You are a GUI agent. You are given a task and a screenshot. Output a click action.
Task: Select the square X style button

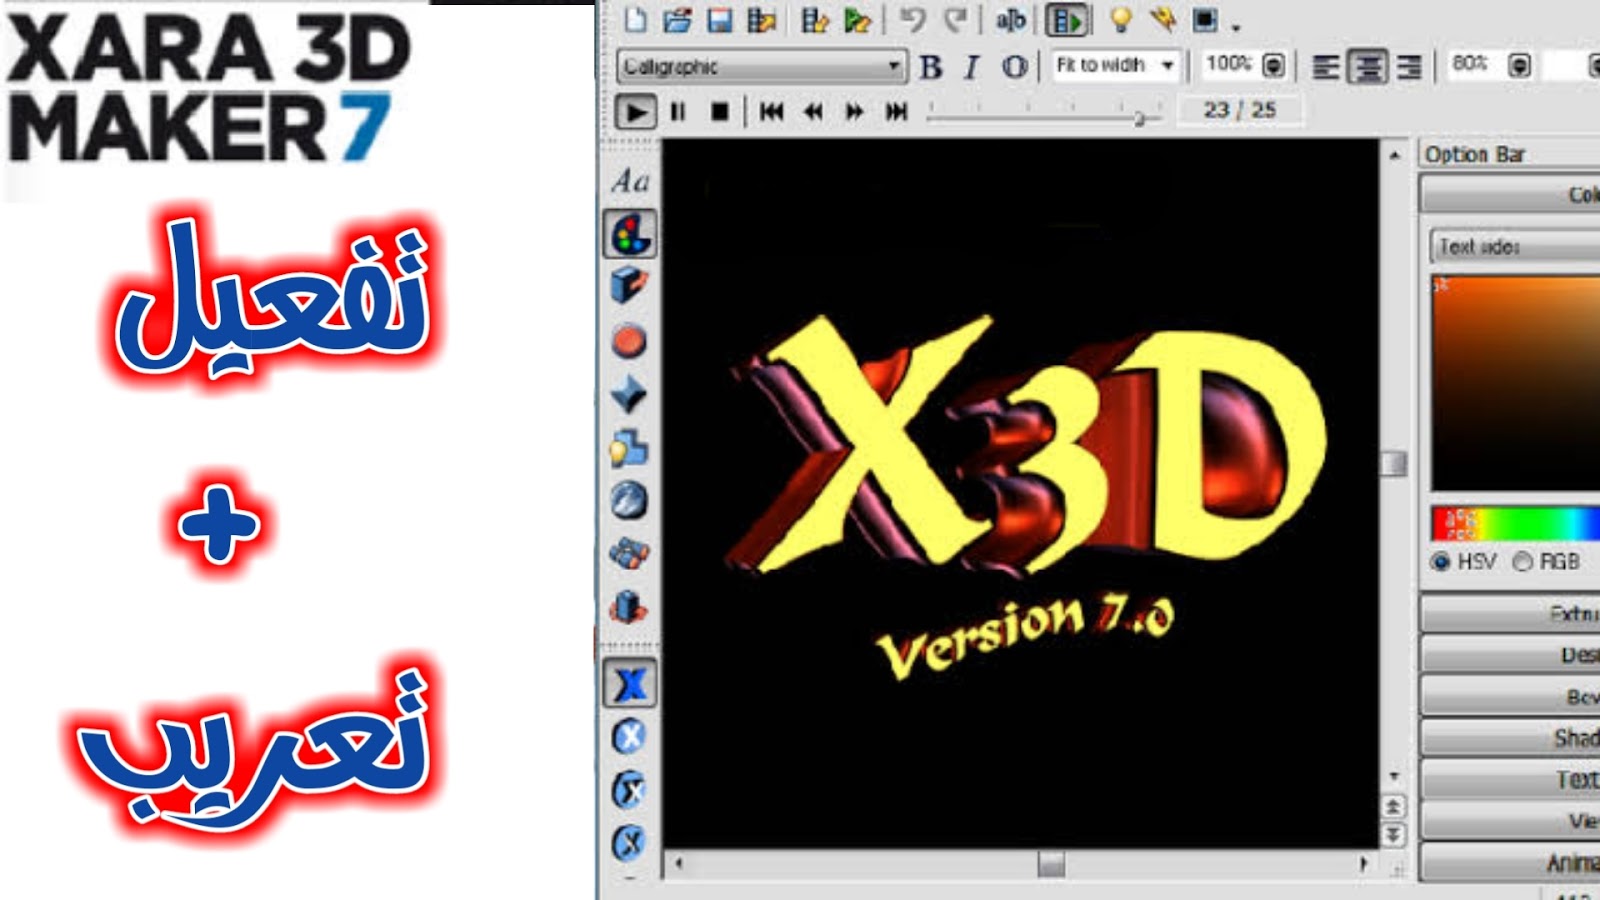[x=630, y=685]
